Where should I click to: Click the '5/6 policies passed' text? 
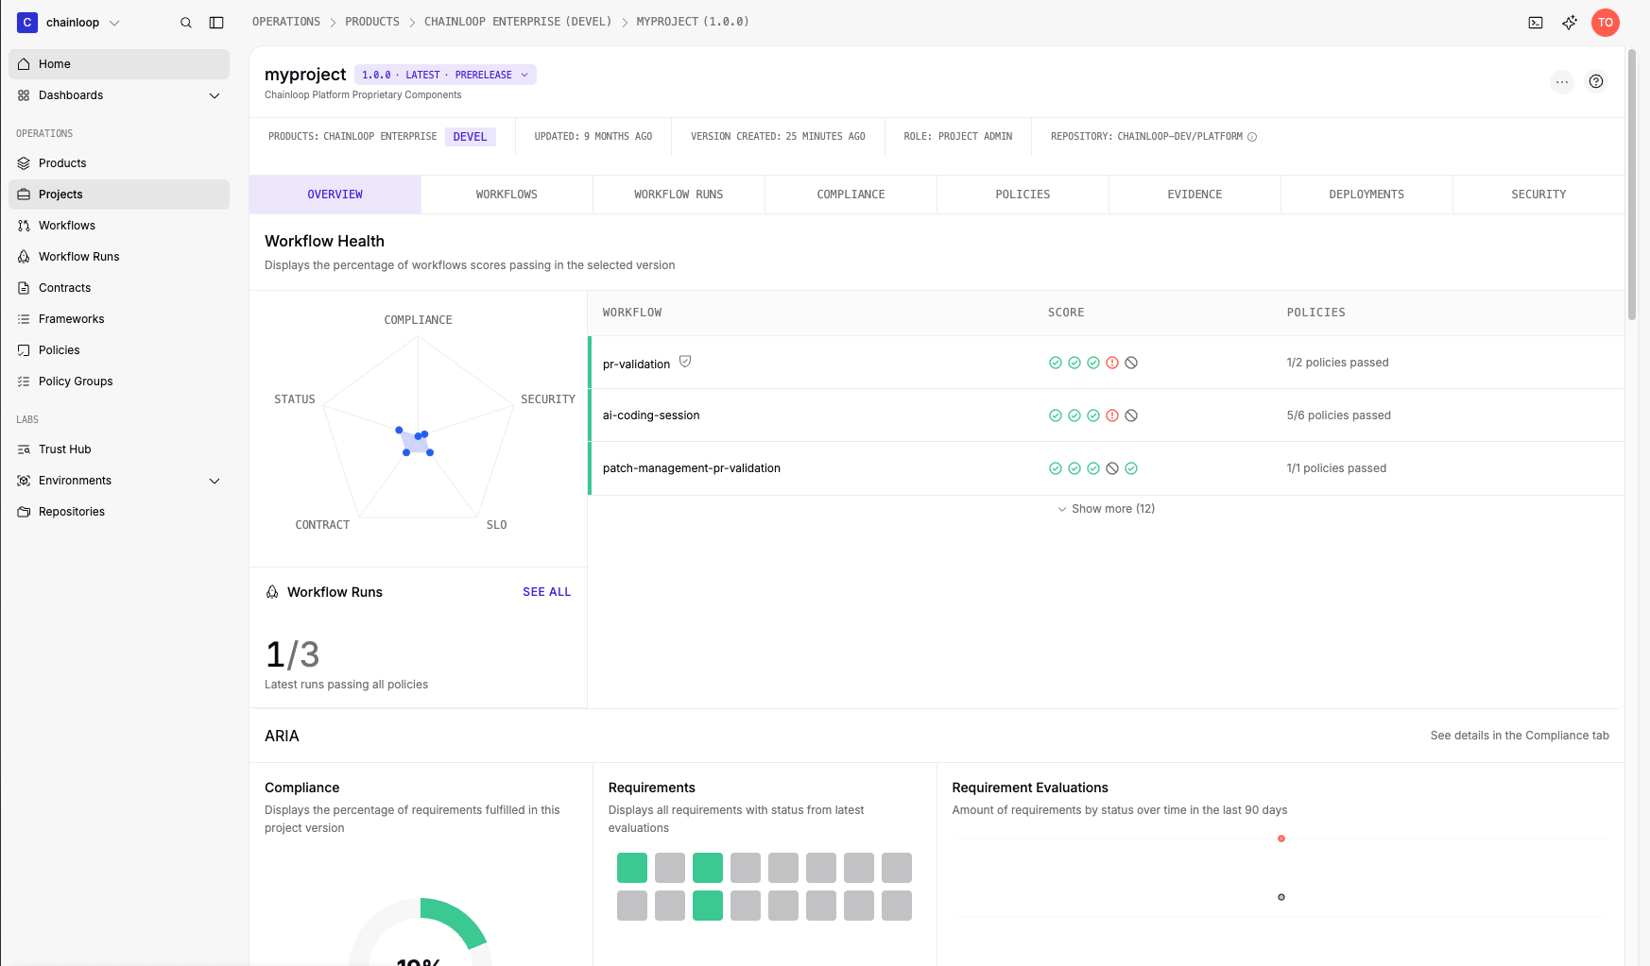pos(1338,416)
